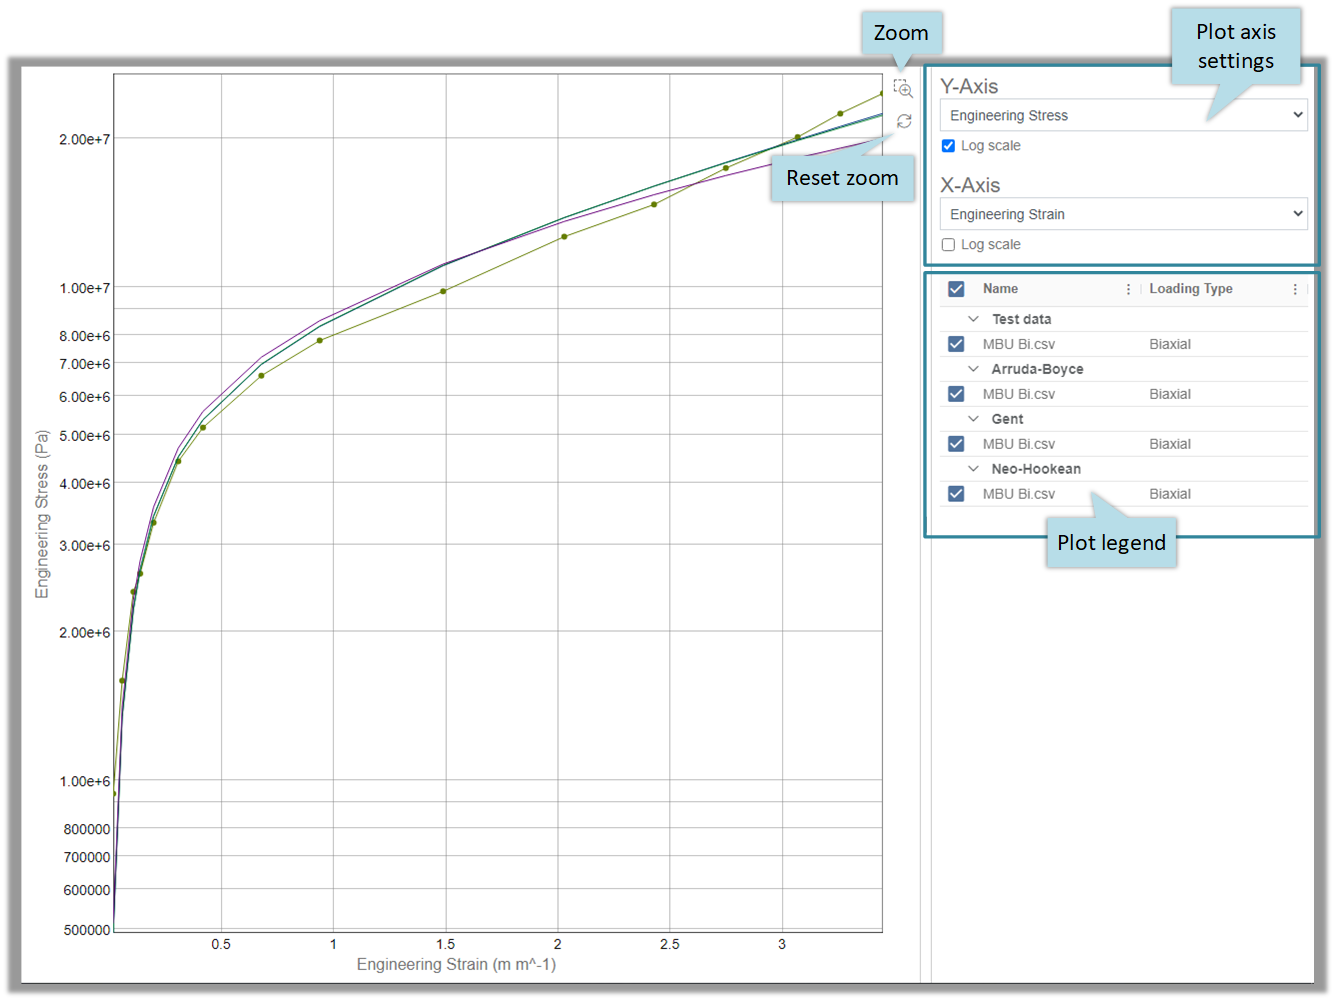
Task: Click the Zoom magnifier icon
Action: coord(903,90)
